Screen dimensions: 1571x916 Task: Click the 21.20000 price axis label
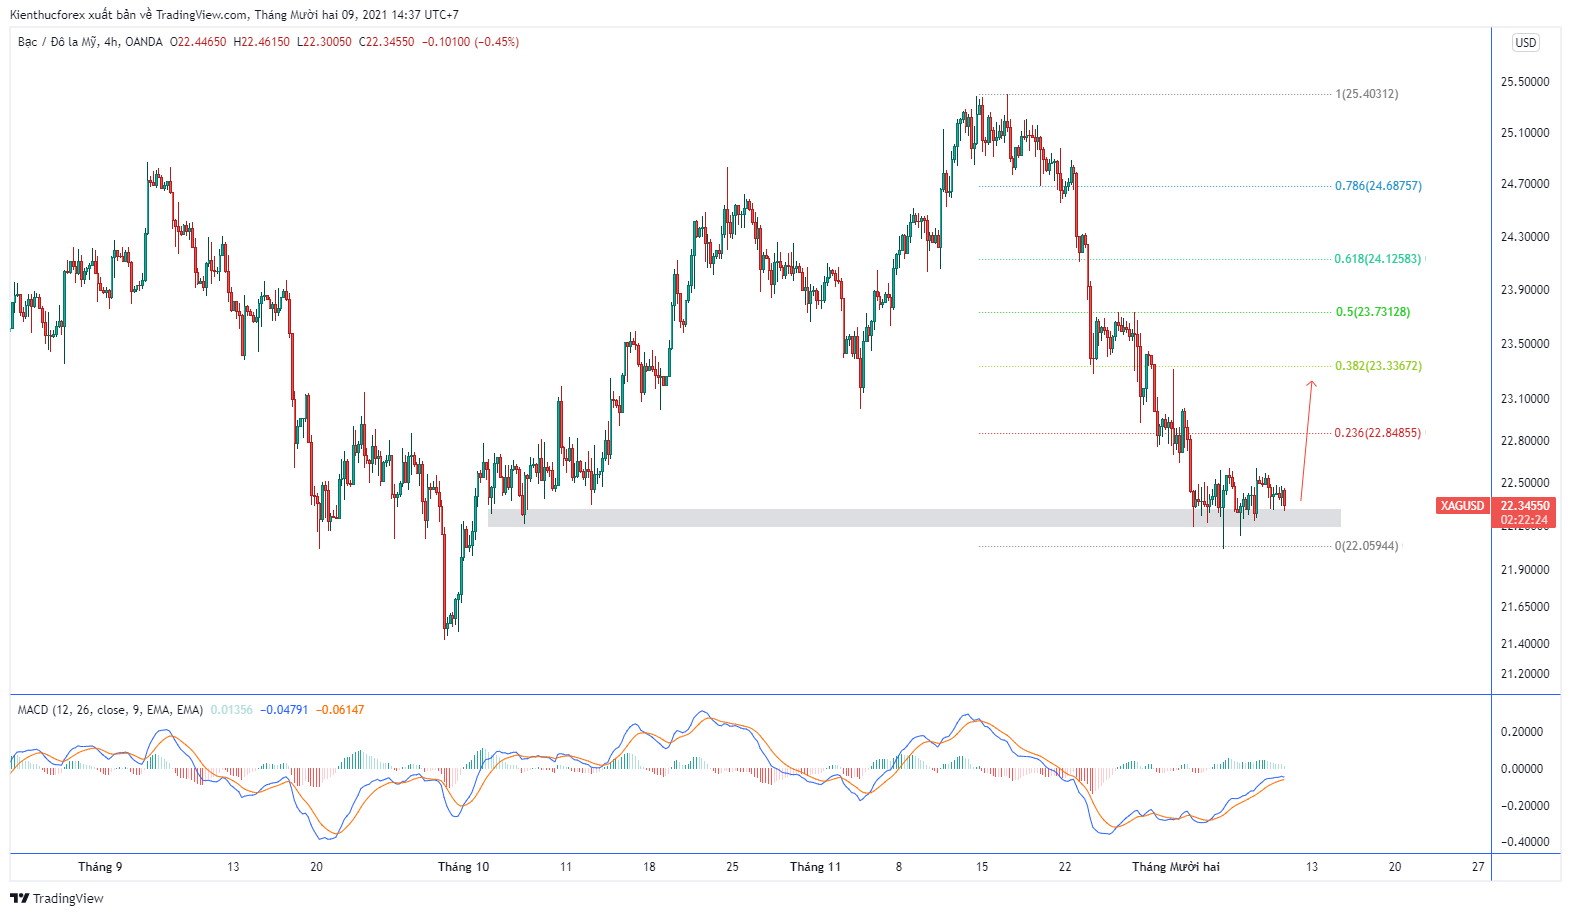(x=1525, y=674)
